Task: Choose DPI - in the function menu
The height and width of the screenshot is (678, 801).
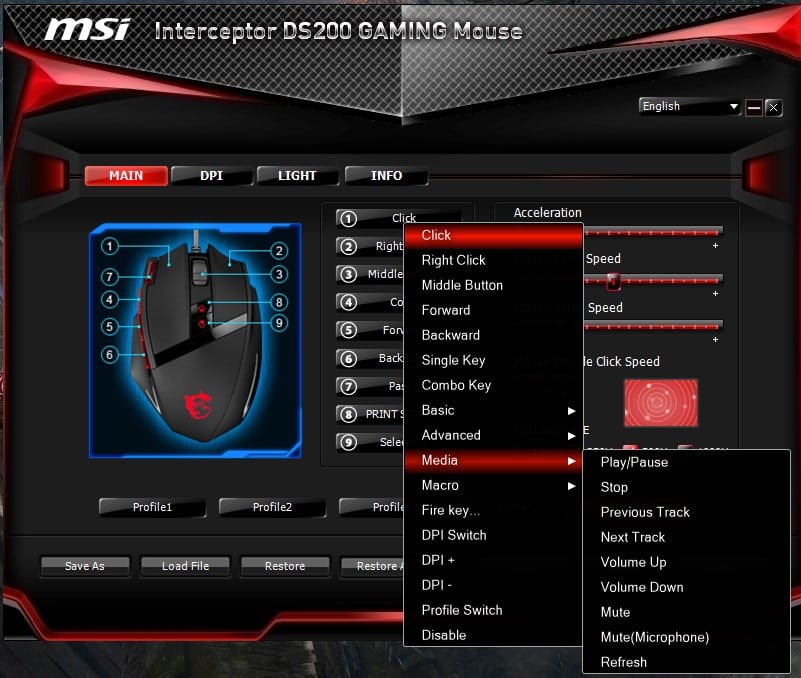Action: click(x=493, y=585)
